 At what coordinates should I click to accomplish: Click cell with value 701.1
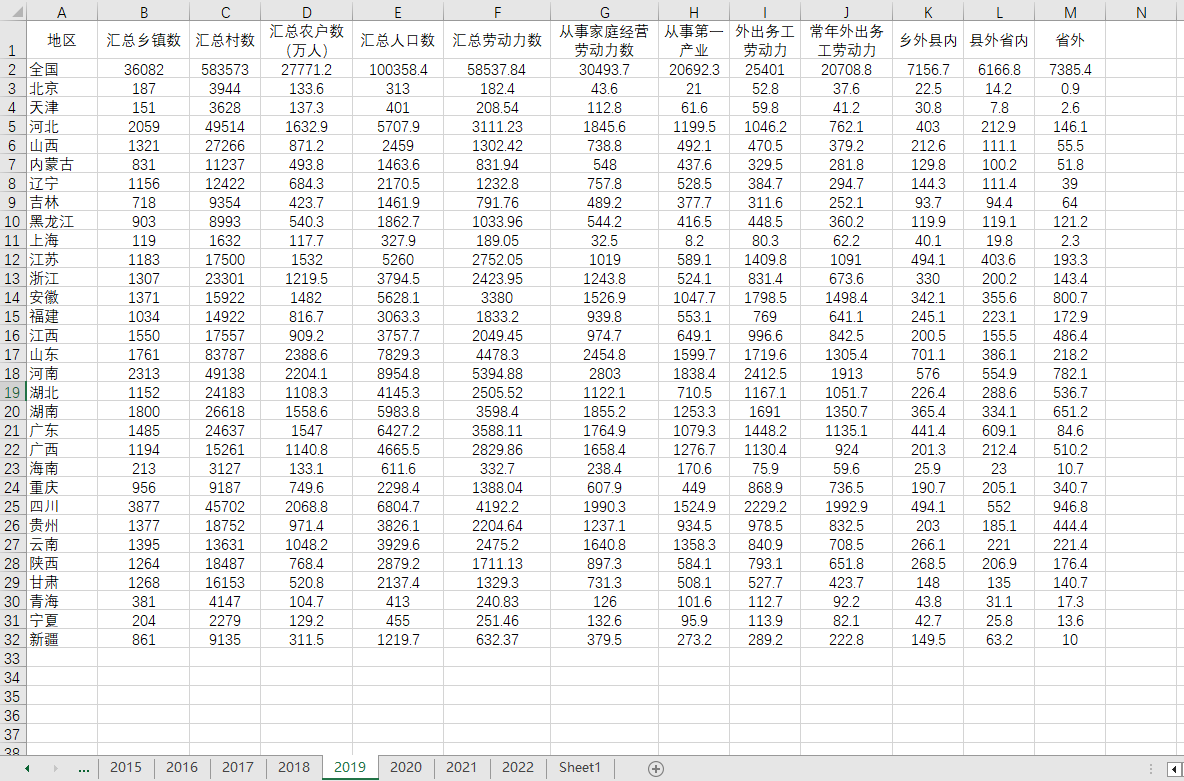pos(928,354)
